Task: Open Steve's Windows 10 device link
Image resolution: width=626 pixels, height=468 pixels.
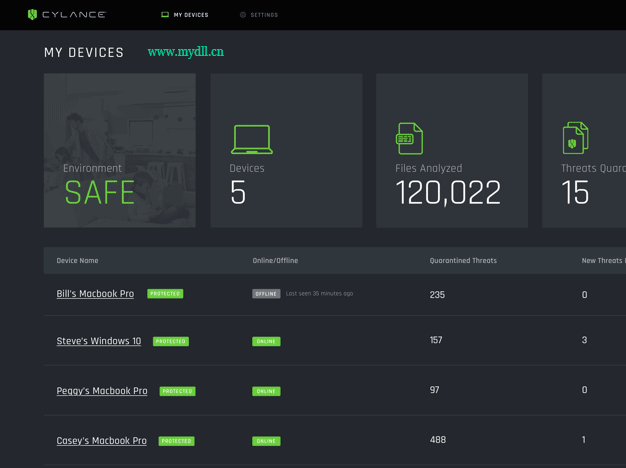Action: [x=99, y=341]
